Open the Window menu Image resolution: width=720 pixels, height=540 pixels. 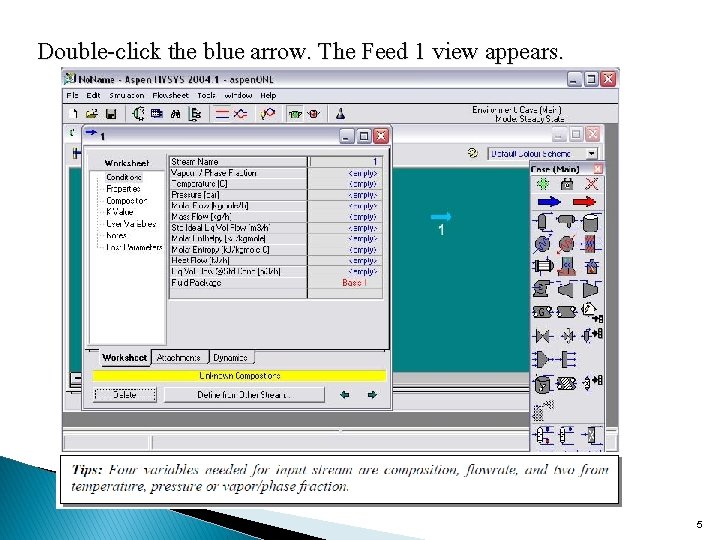pyautogui.click(x=238, y=96)
